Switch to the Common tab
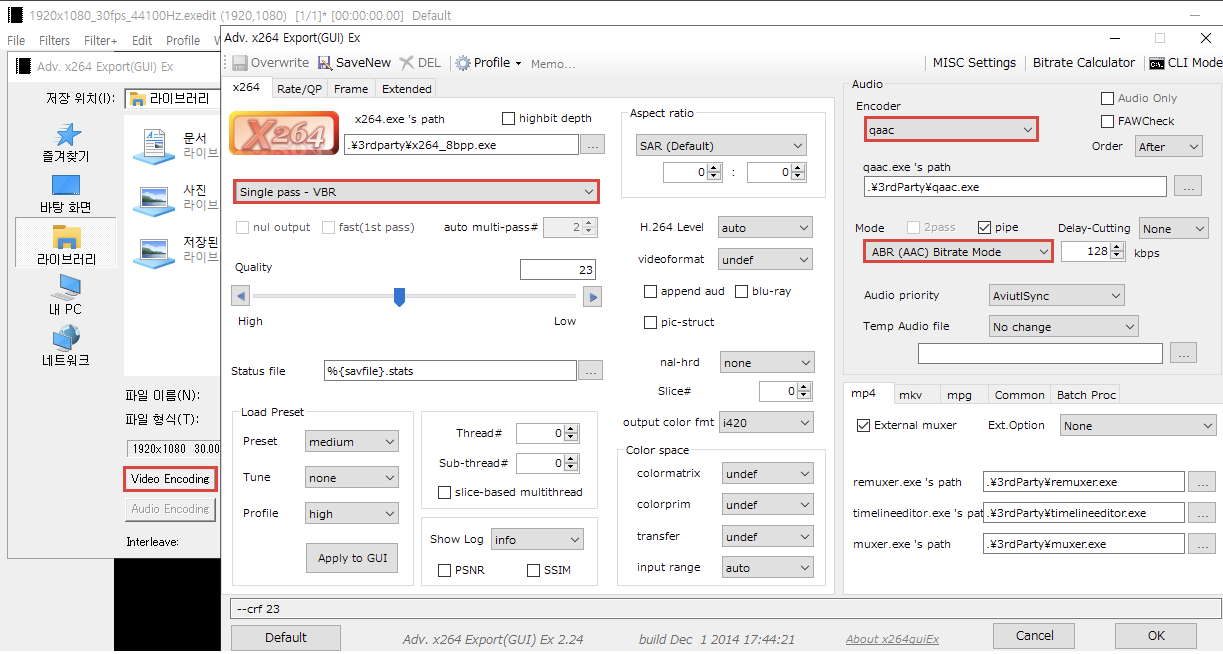Screen dimensions: 1223x654 click(x=1019, y=395)
